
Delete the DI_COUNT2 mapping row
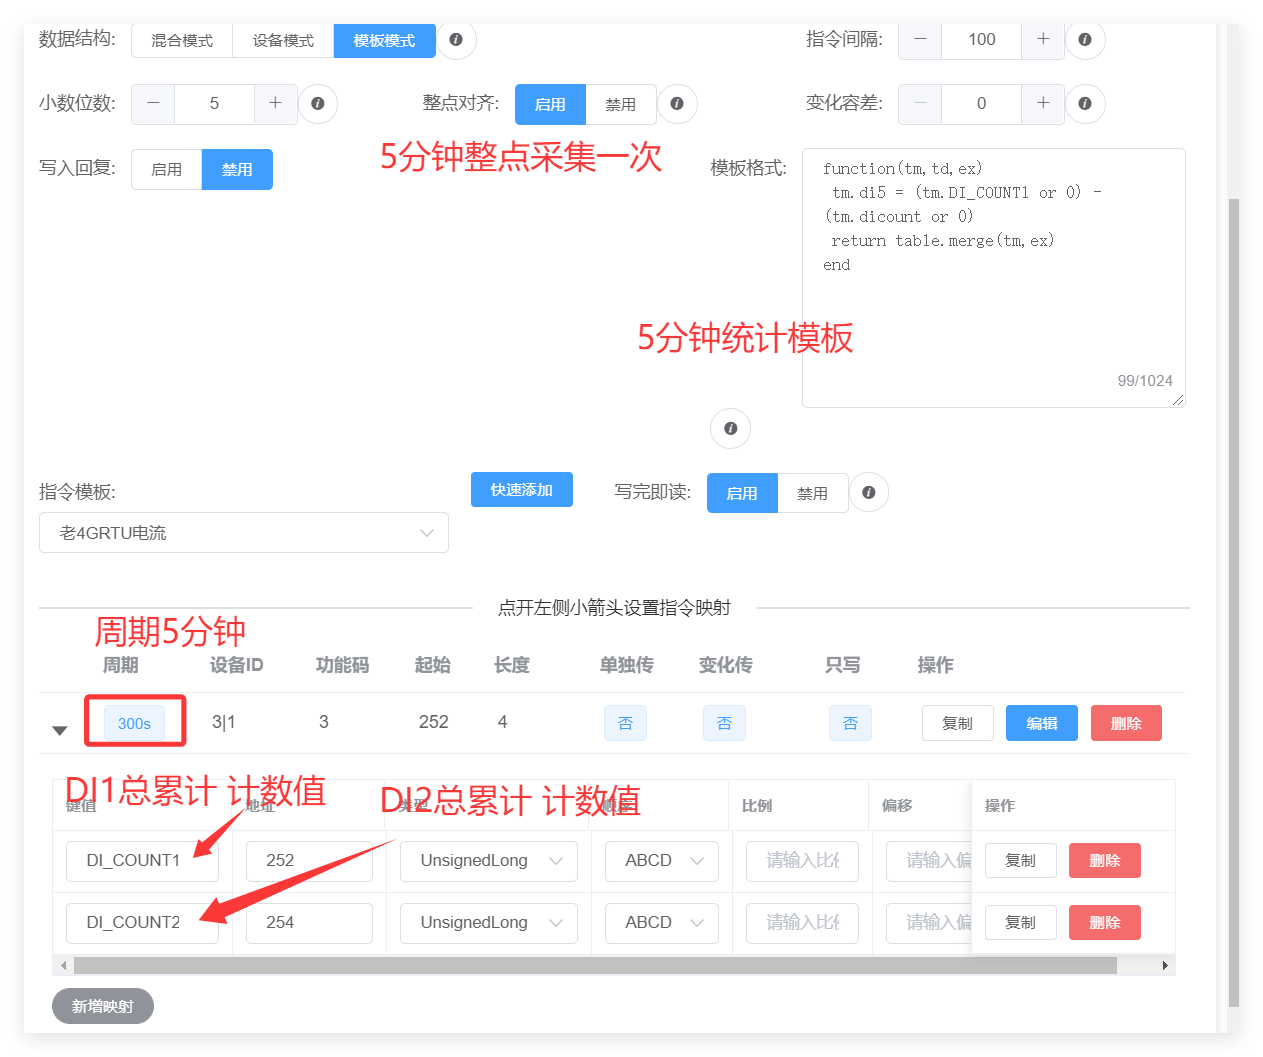[x=1105, y=923]
